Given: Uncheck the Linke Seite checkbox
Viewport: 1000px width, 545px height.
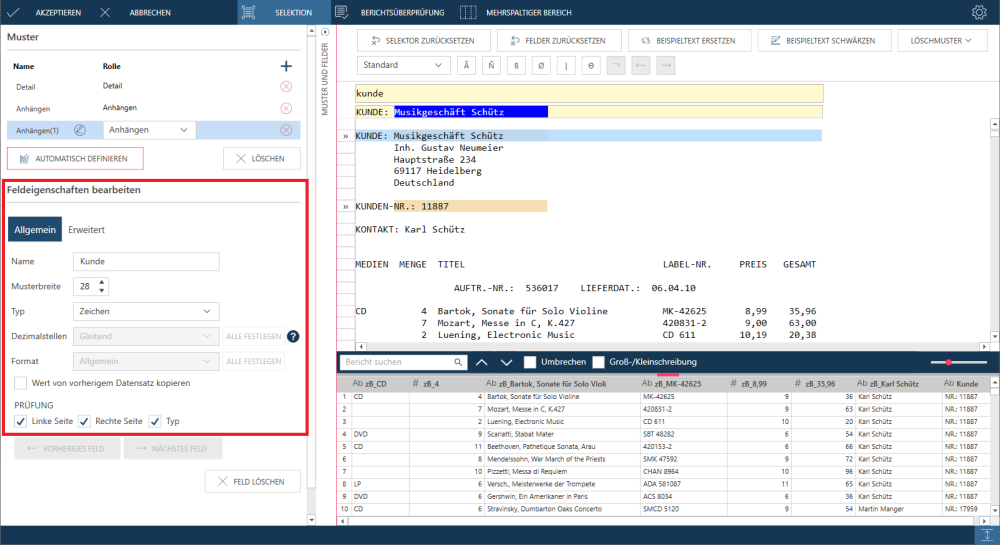Looking at the screenshot, I should click(21, 422).
